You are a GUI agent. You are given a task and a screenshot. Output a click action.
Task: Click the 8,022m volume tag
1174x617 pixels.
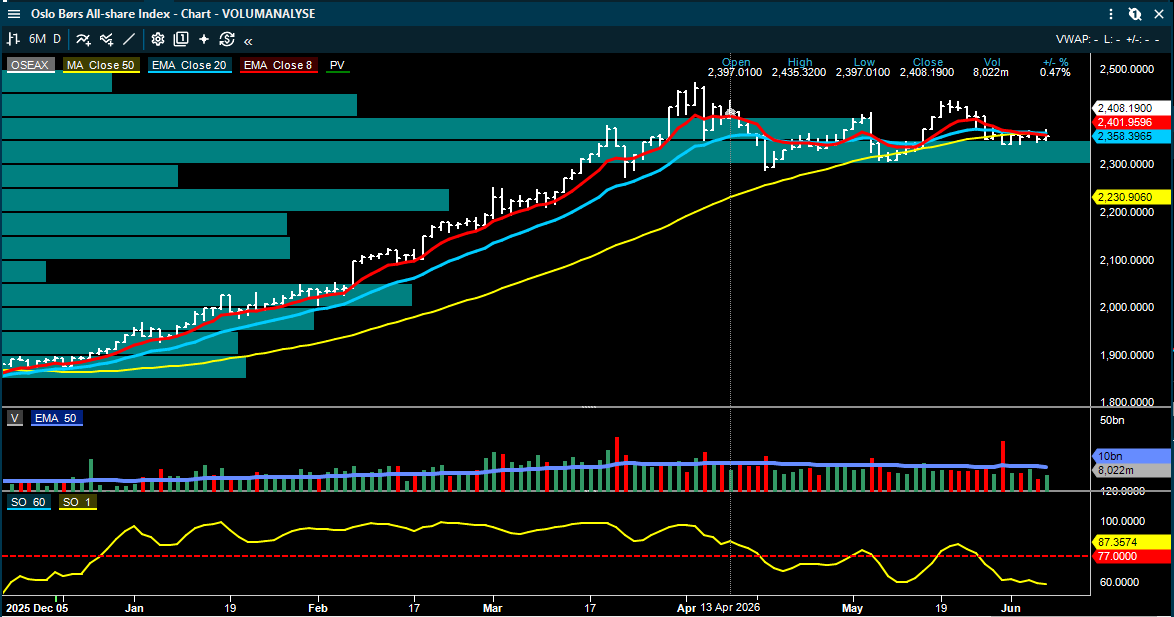(x=1132, y=470)
